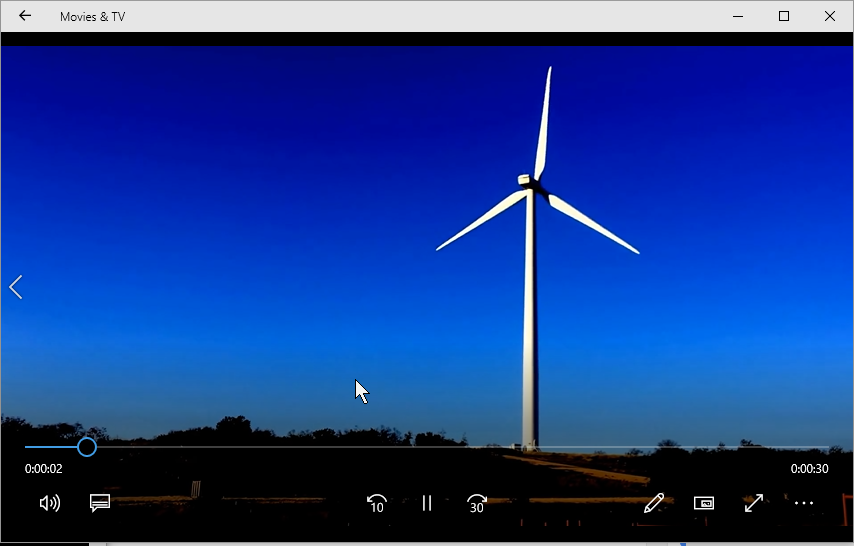Click the back arrow in the title bar
Image resolution: width=854 pixels, height=546 pixels.
point(25,16)
